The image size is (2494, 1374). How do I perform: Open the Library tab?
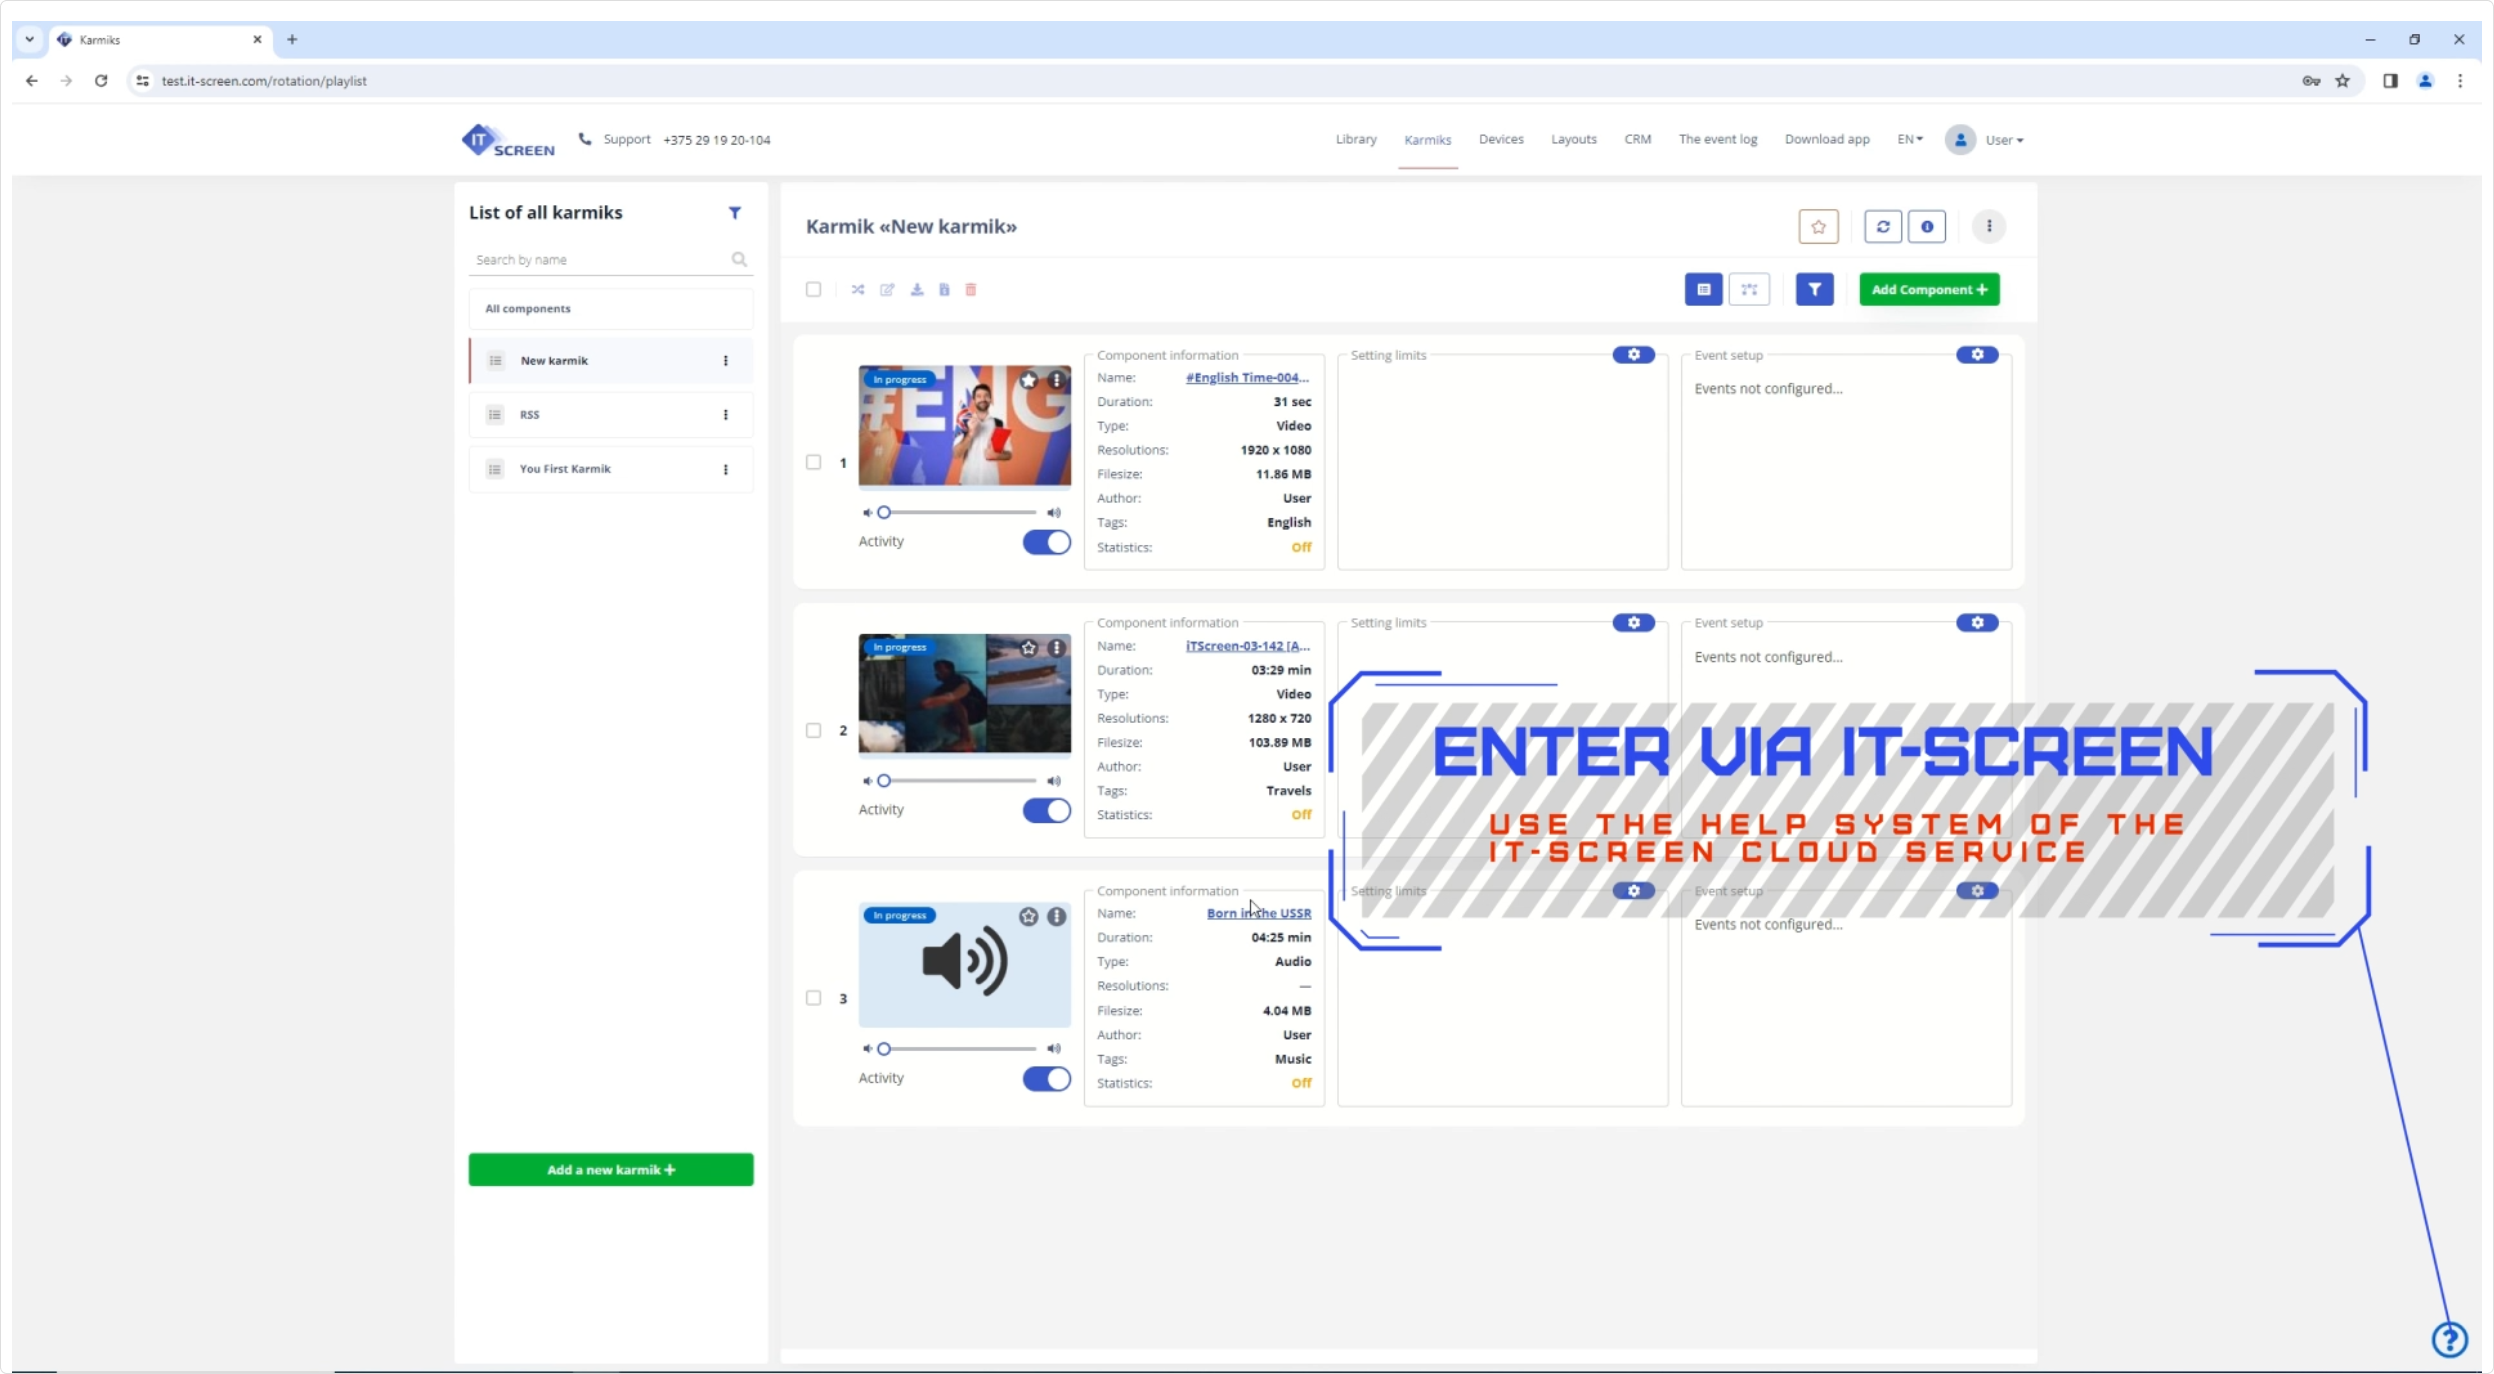[x=1355, y=140]
